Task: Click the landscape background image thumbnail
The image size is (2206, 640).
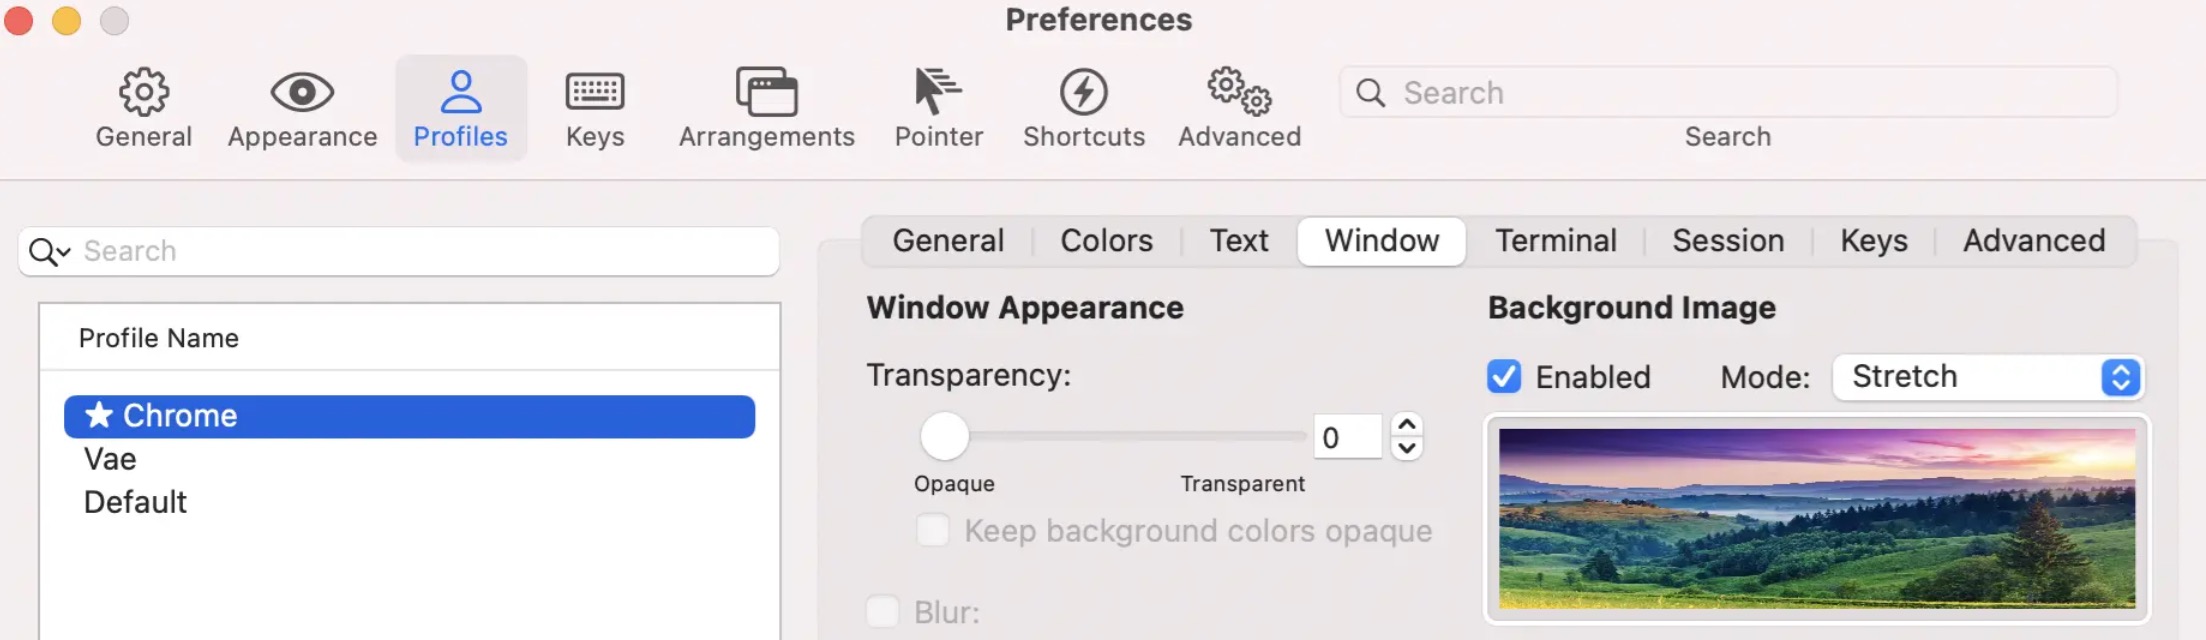Action: click(x=1816, y=518)
